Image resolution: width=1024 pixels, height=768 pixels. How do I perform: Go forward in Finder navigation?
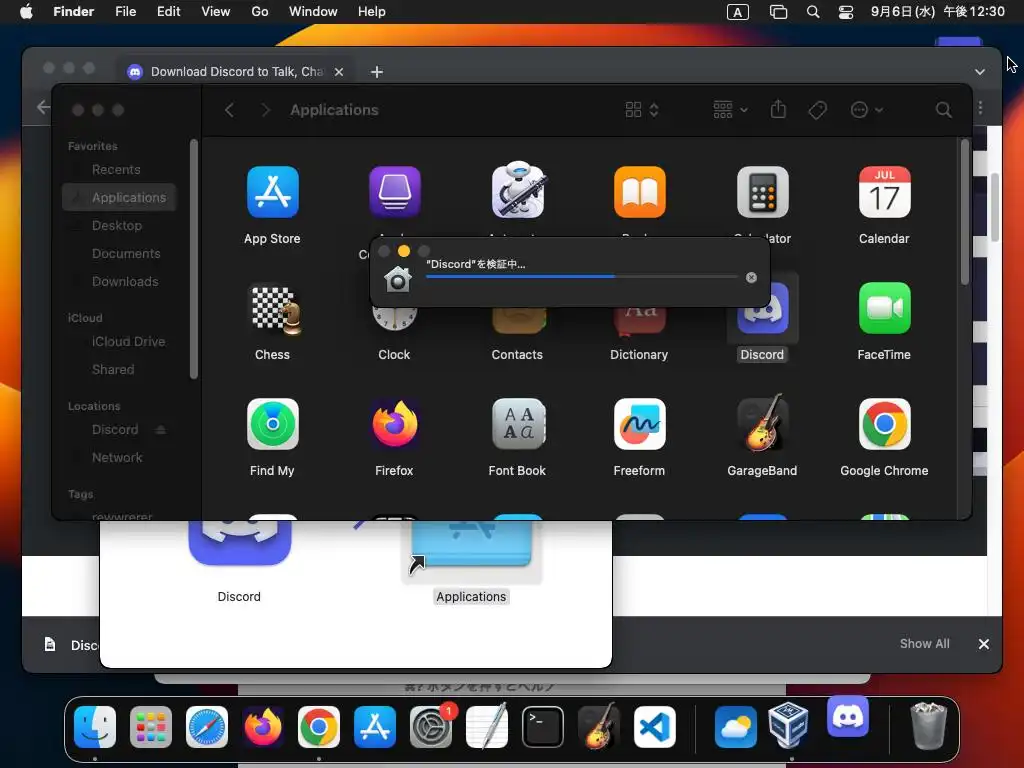tap(265, 110)
